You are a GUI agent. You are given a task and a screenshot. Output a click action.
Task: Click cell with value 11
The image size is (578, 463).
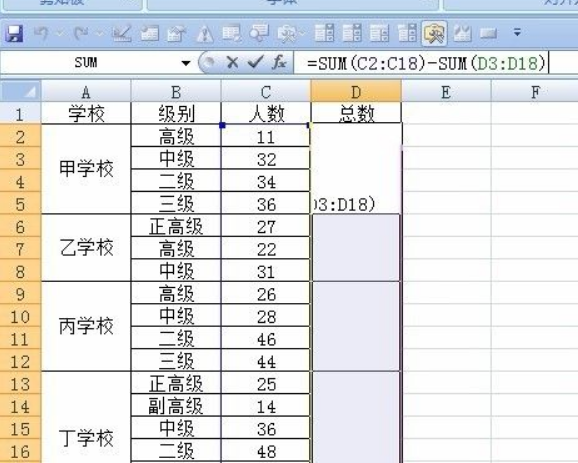click(266, 136)
